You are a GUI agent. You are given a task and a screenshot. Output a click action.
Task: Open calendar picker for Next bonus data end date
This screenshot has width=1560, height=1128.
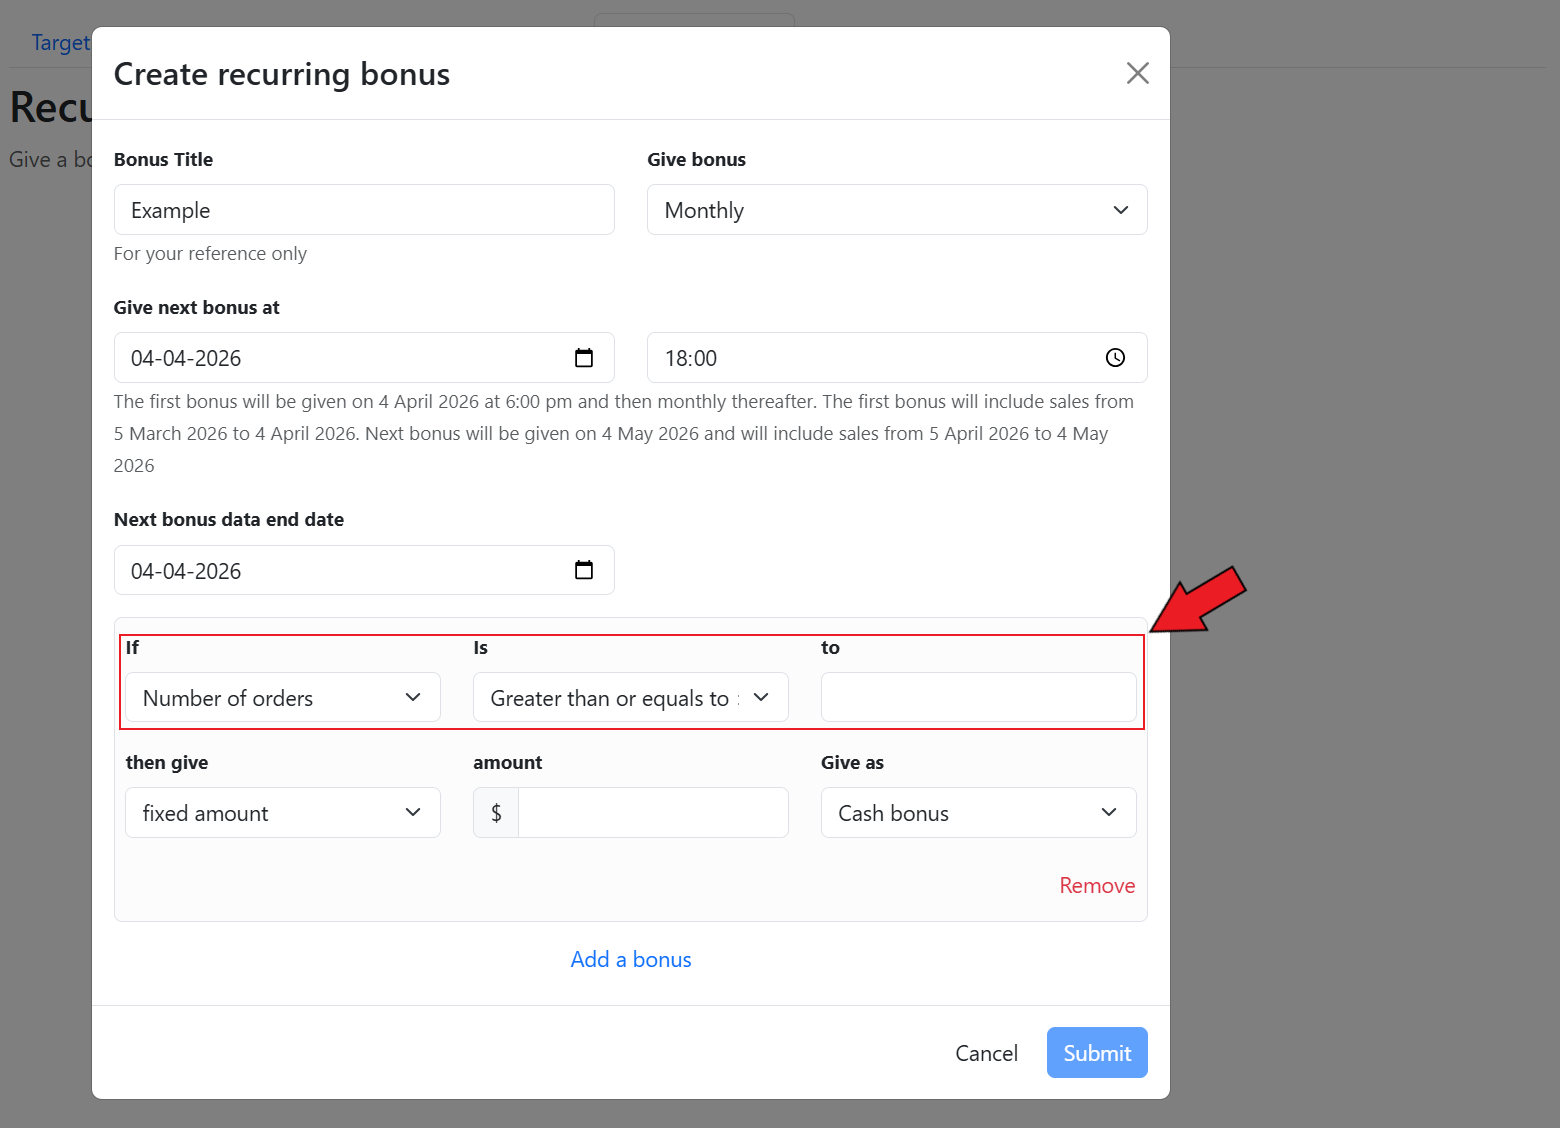point(584,570)
